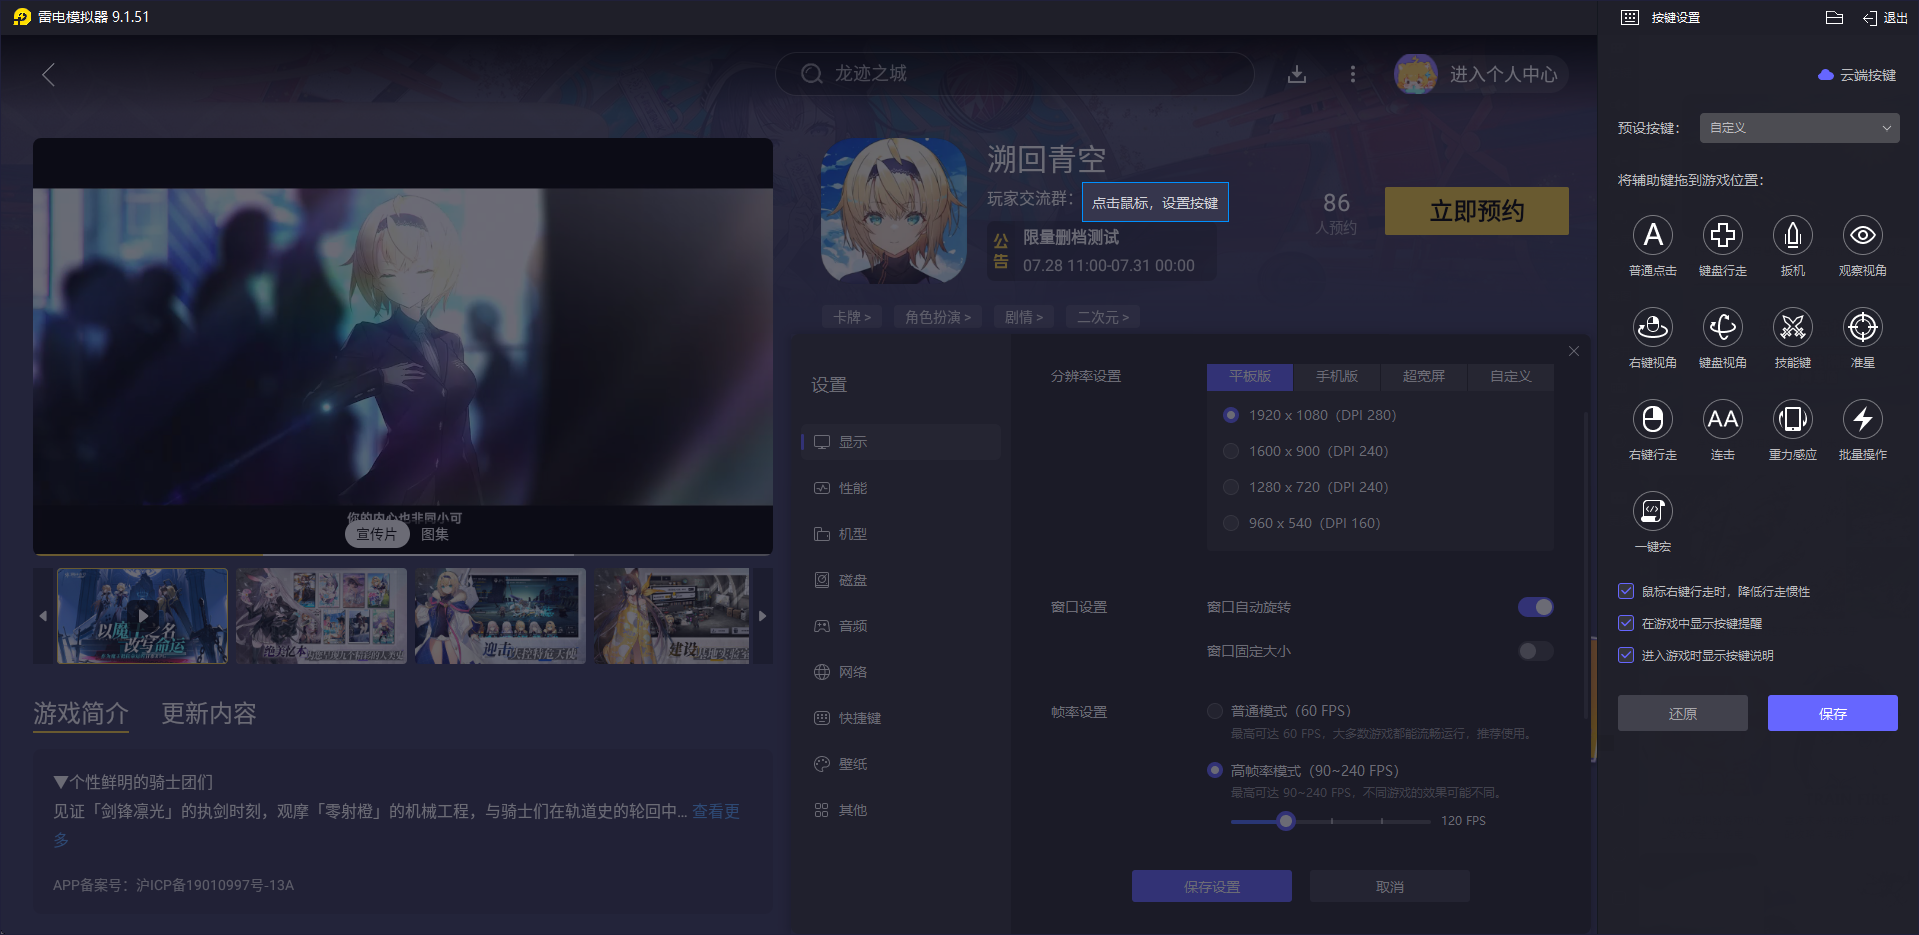Select 1600 x 900 resolution
This screenshot has height=935, width=1919.
[1231, 451]
